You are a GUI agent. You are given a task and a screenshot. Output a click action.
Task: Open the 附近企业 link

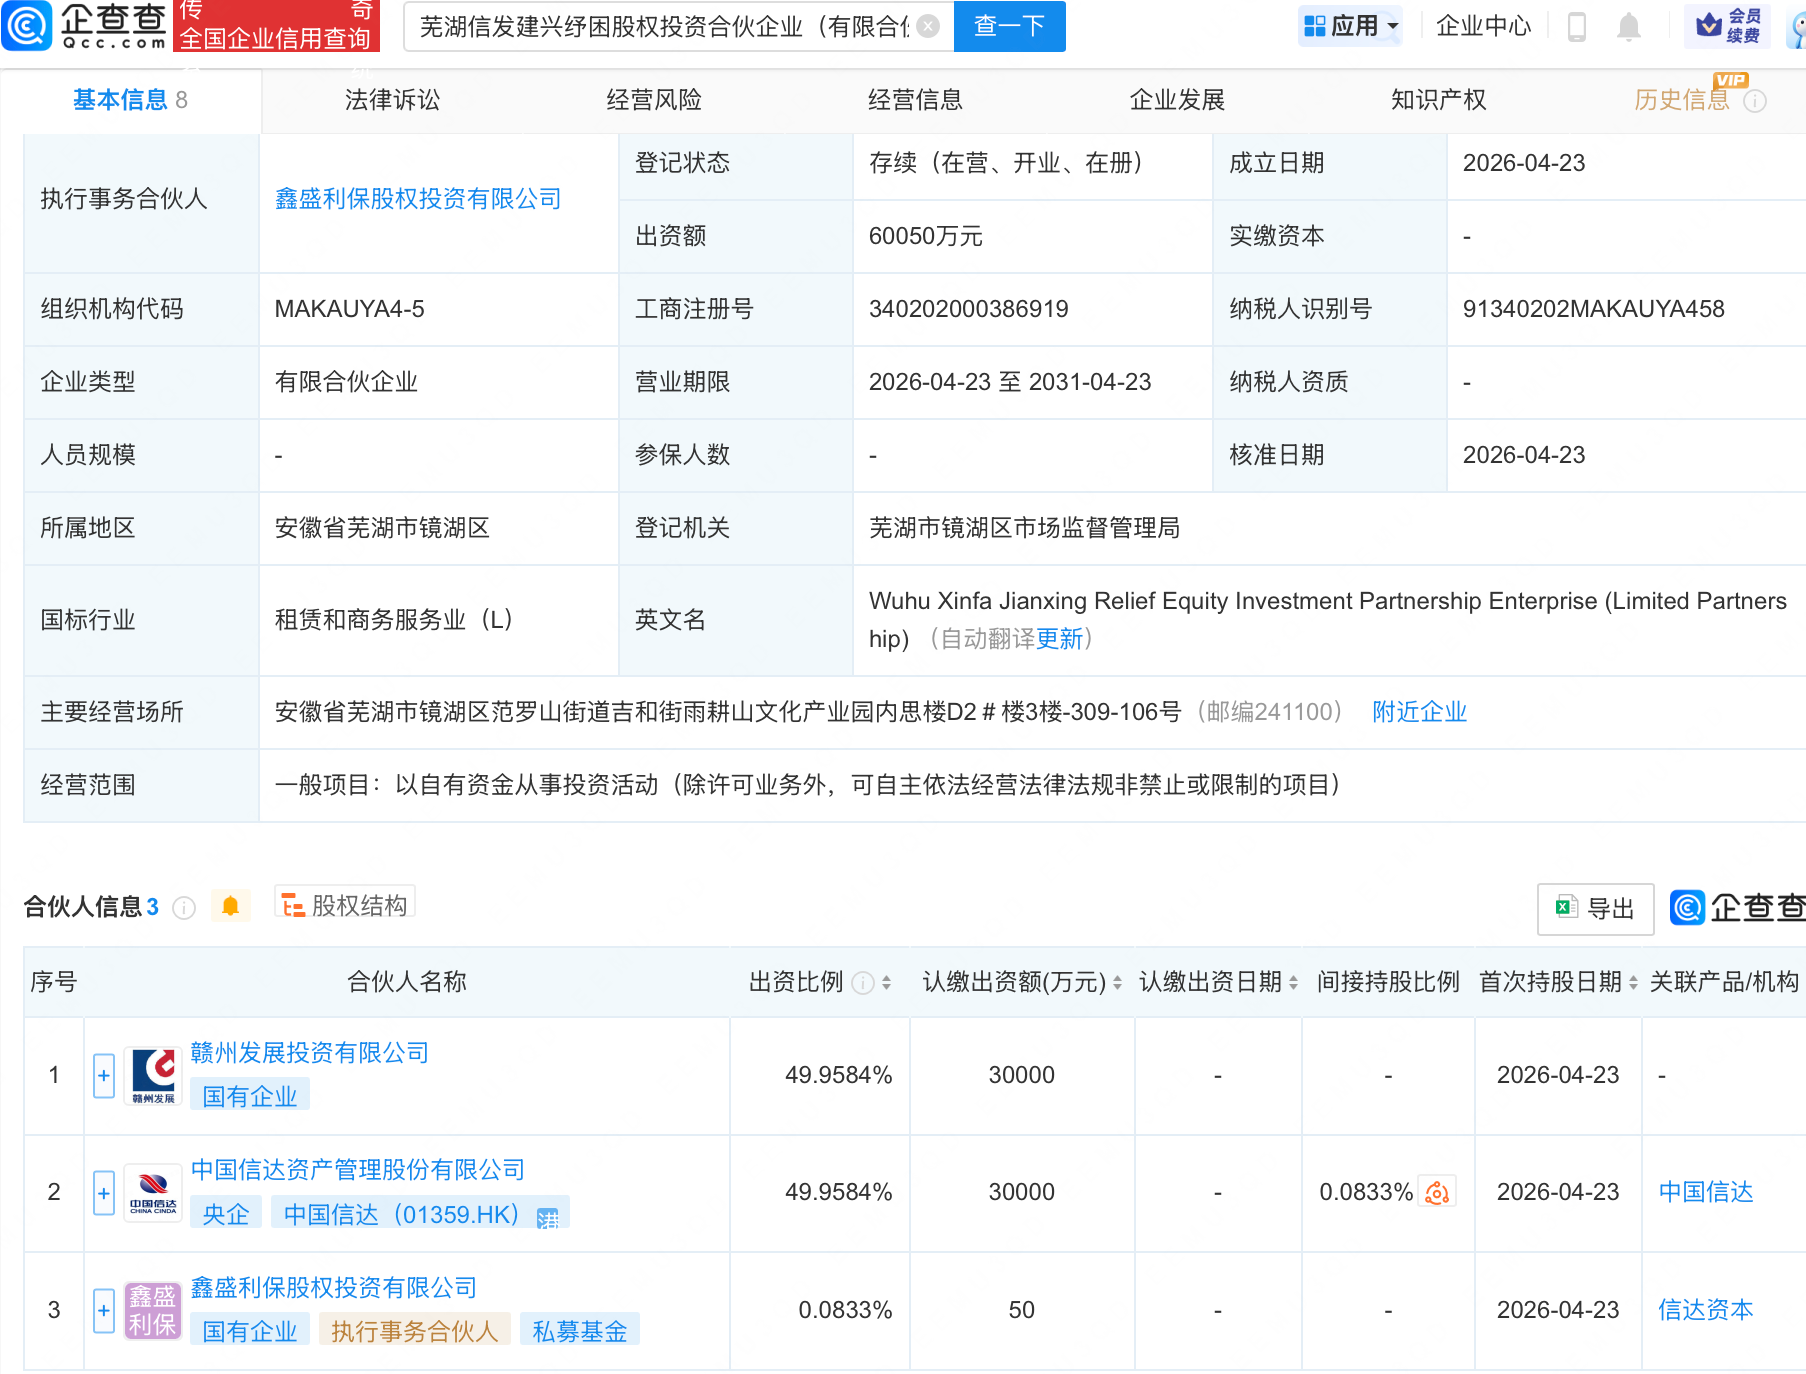pyautogui.click(x=1419, y=711)
